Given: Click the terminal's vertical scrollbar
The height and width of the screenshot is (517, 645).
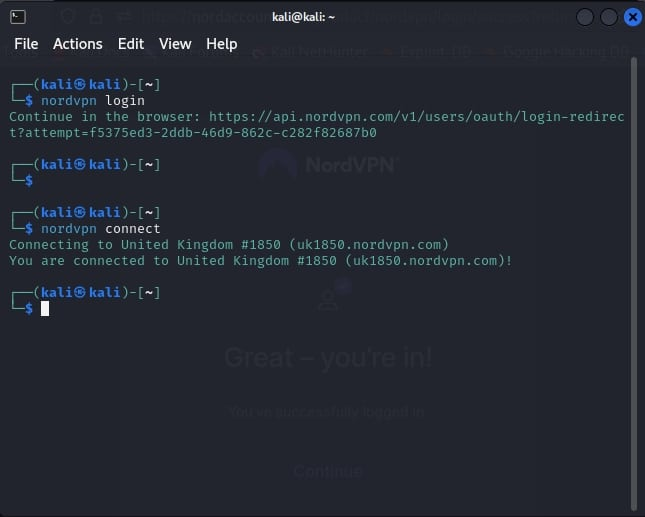Looking at the screenshot, I should coord(637,280).
